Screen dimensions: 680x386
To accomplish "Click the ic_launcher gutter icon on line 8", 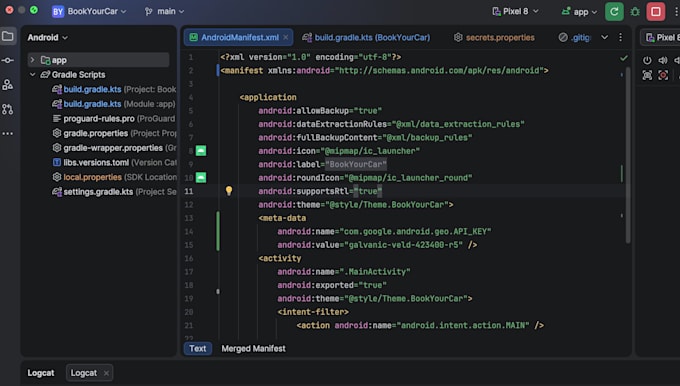I will (x=201, y=150).
